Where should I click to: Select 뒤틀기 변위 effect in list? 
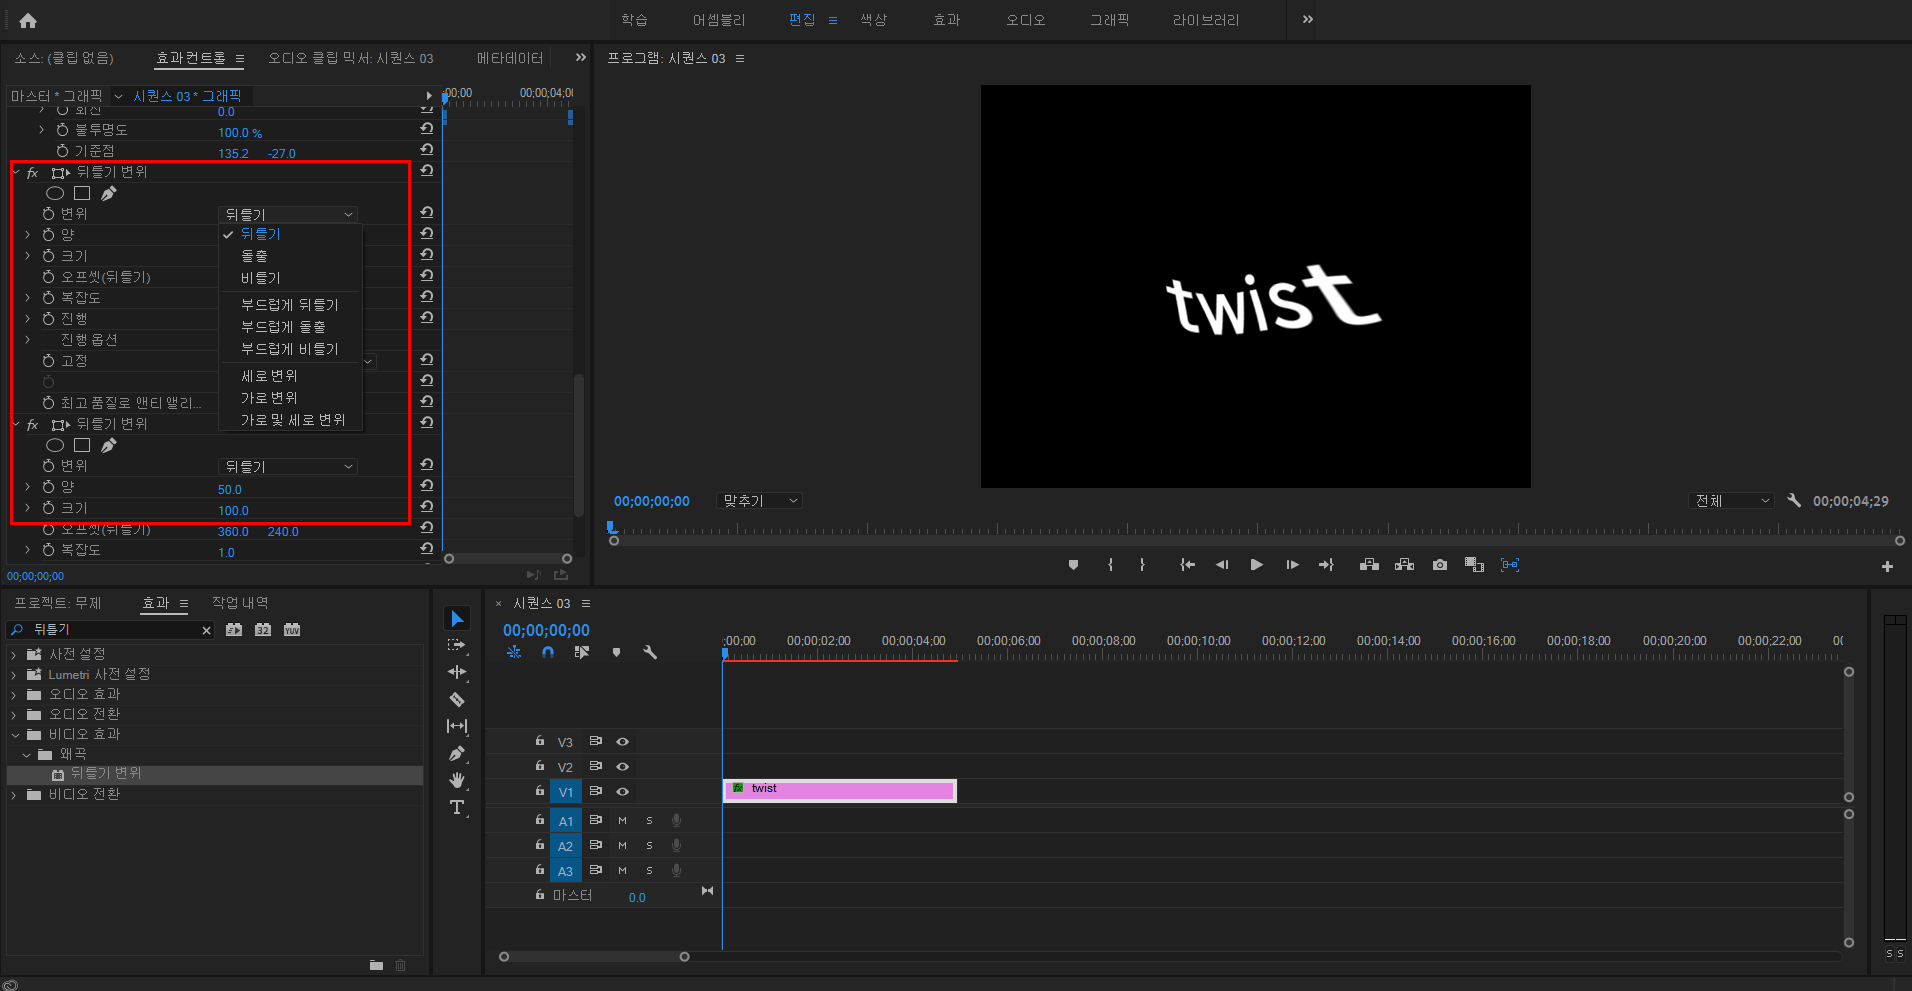coord(214,774)
